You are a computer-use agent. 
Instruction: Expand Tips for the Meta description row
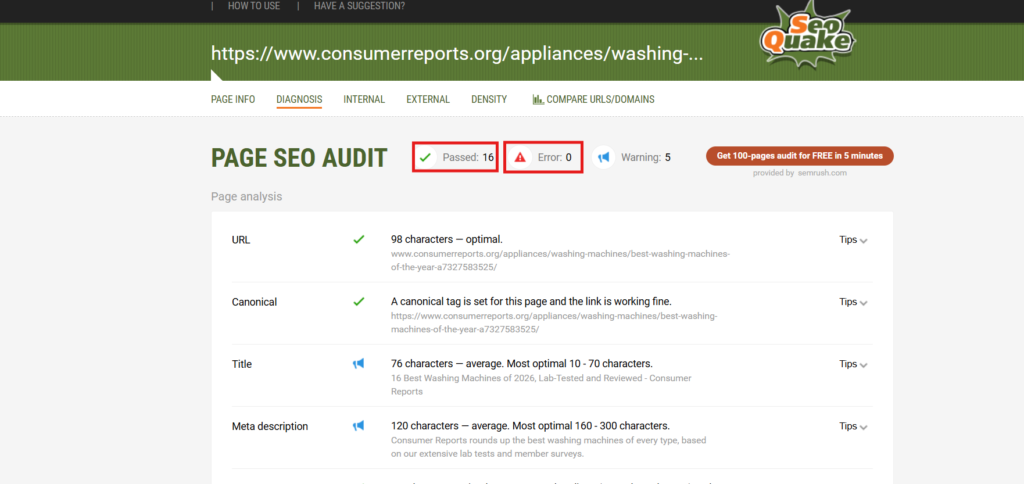[853, 426]
